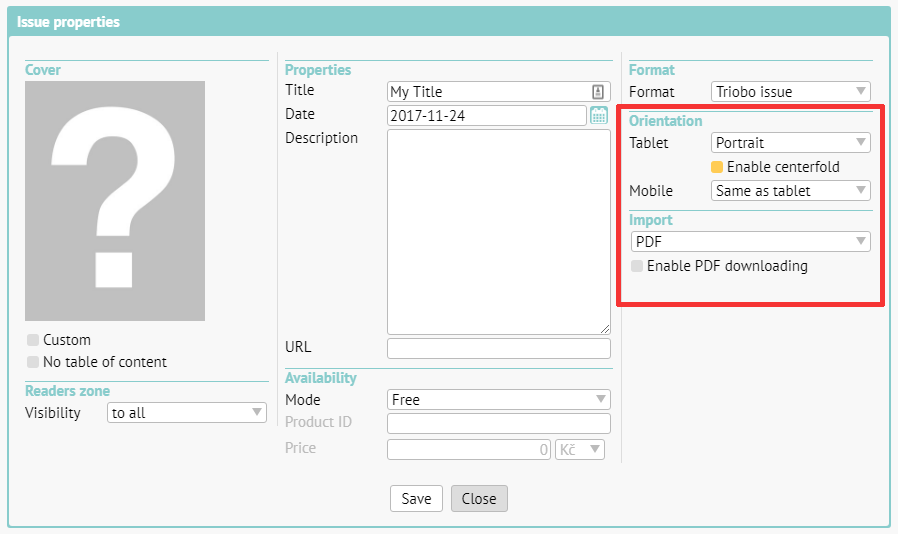Close the Issue properties dialog

pyautogui.click(x=479, y=498)
